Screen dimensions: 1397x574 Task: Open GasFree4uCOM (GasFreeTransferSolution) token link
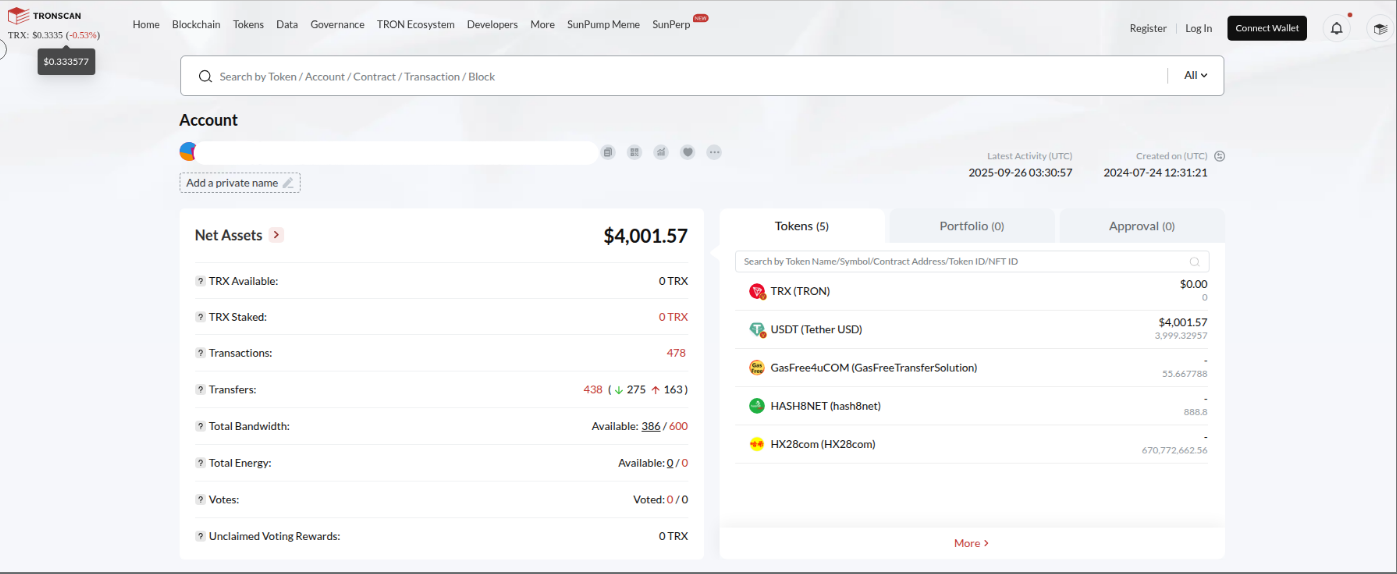[874, 367]
